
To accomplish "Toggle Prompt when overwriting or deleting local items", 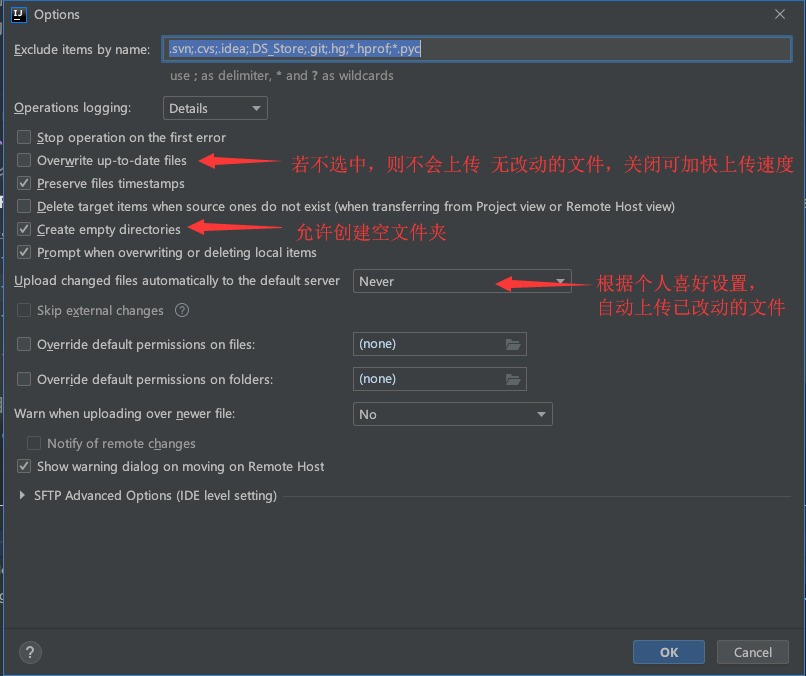I will (24, 252).
